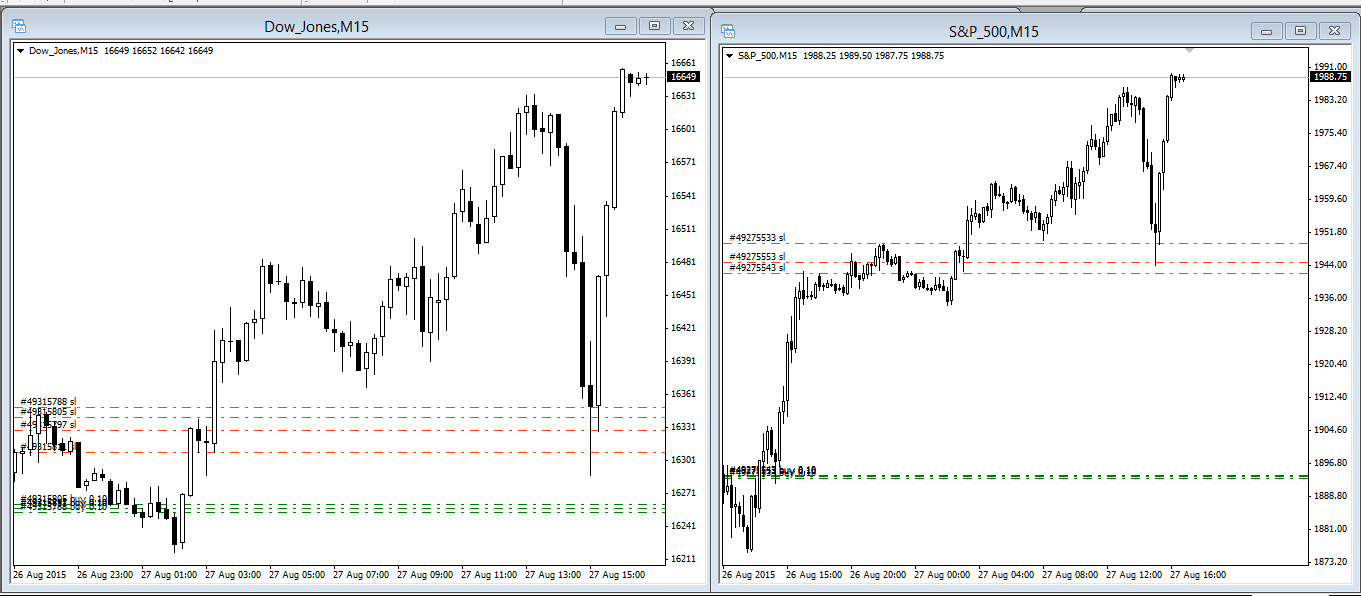
Task: Click 26 Aug 15:00 on S&P 500 time axis
Action: [815, 575]
